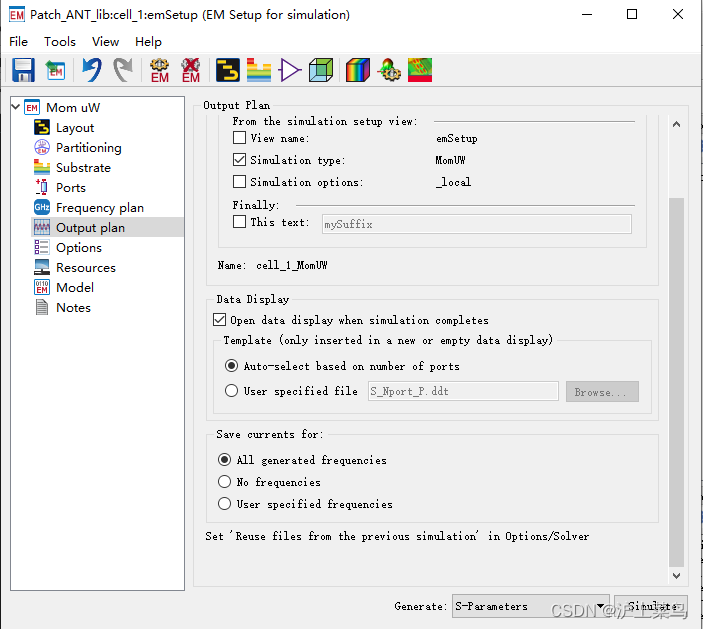This screenshot has width=703, height=629.
Task: Open the Model tree entry
Action: [x=75, y=287]
